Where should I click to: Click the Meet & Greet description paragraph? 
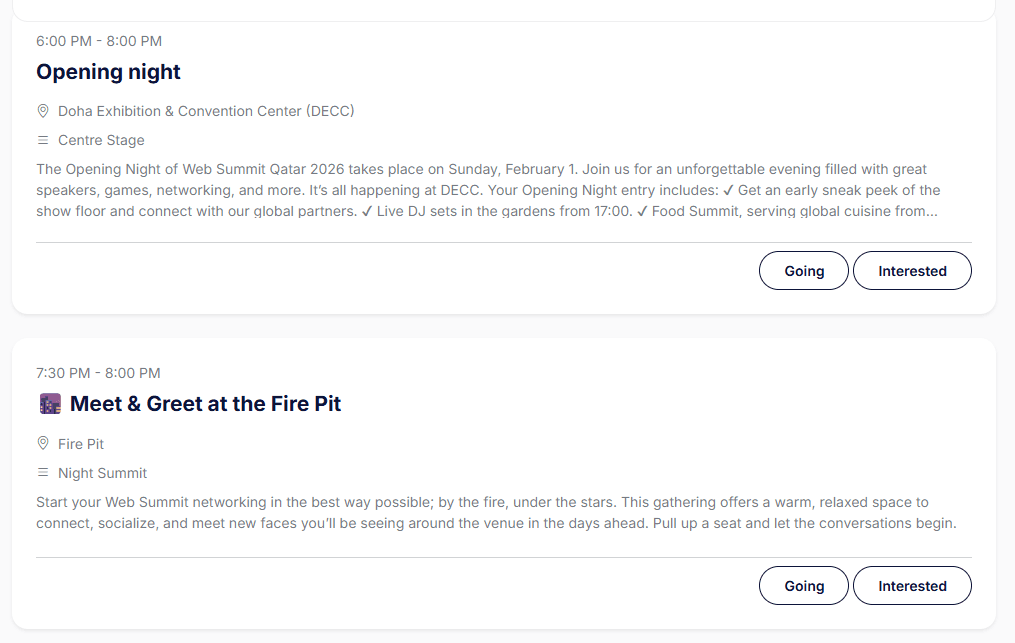[x=496, y=512]
